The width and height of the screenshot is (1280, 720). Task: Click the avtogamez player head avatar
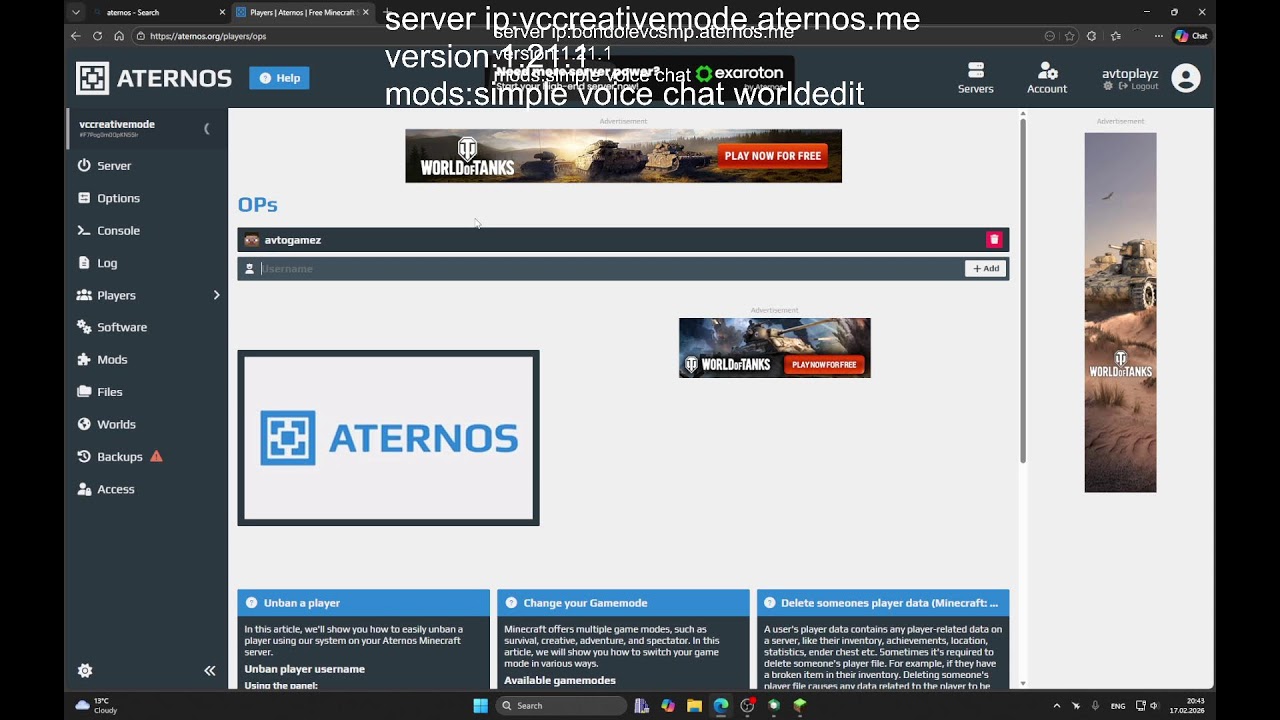(x=252, y=240)
